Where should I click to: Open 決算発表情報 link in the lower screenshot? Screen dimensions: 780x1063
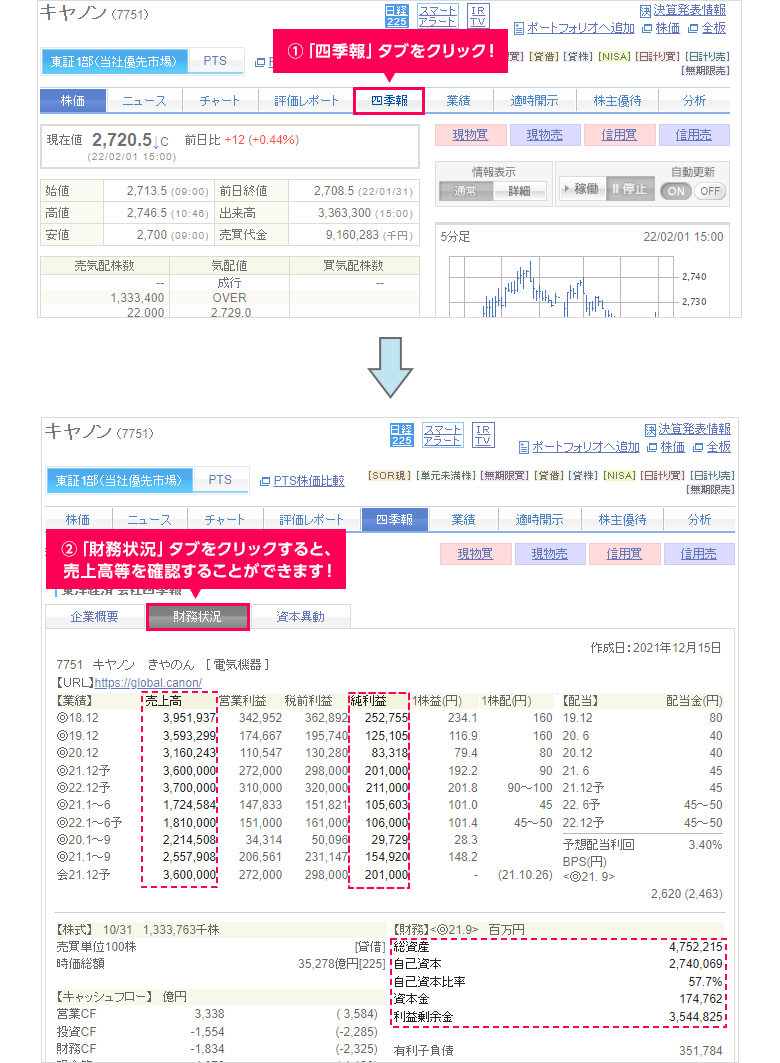click(695, 429)
